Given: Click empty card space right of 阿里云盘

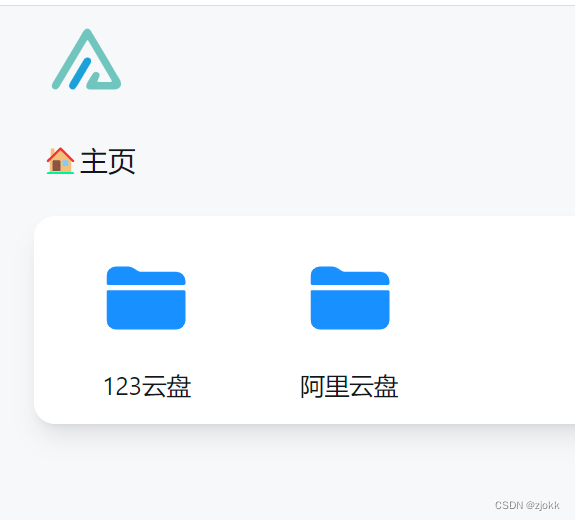Looking at the screenshot, I should (484, 319).
